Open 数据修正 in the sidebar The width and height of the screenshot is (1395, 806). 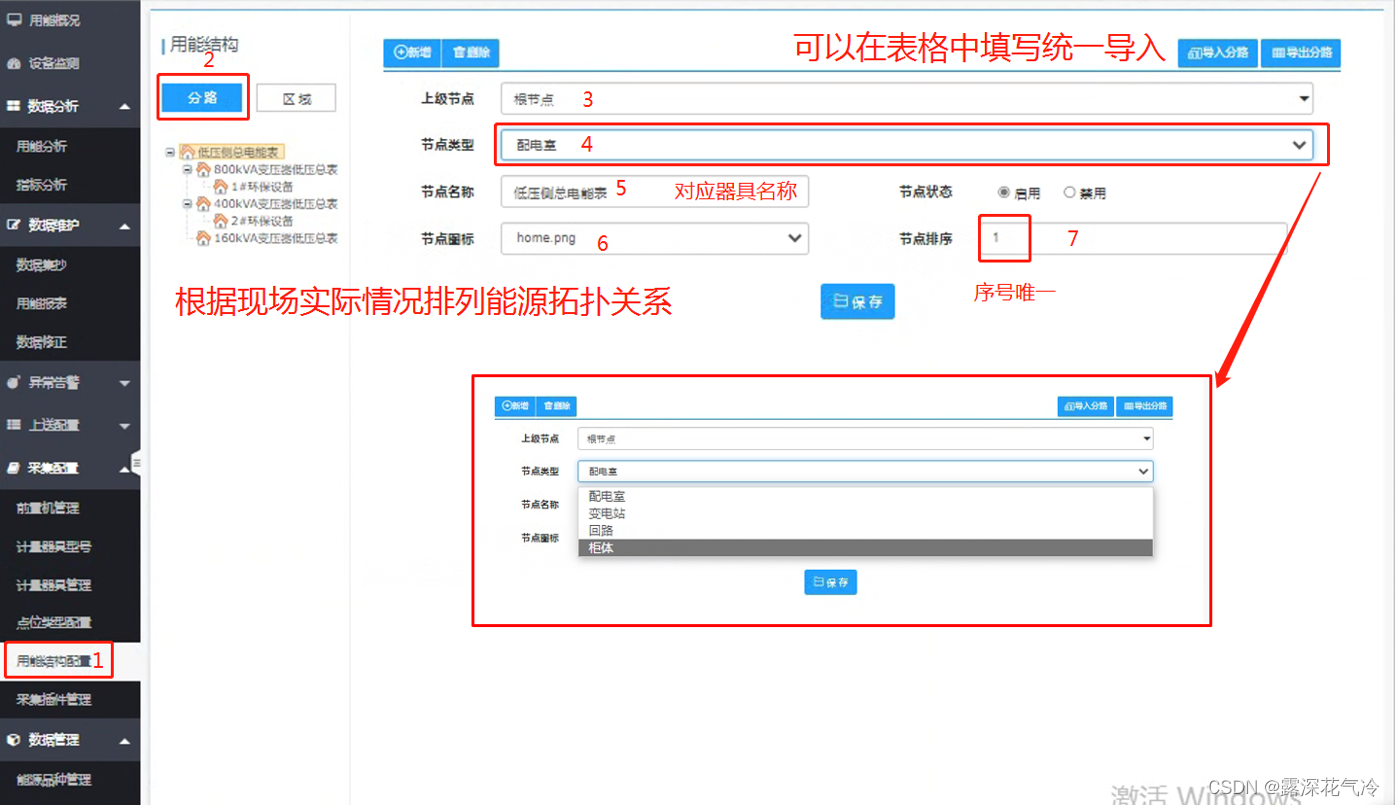tap(42, 342)
